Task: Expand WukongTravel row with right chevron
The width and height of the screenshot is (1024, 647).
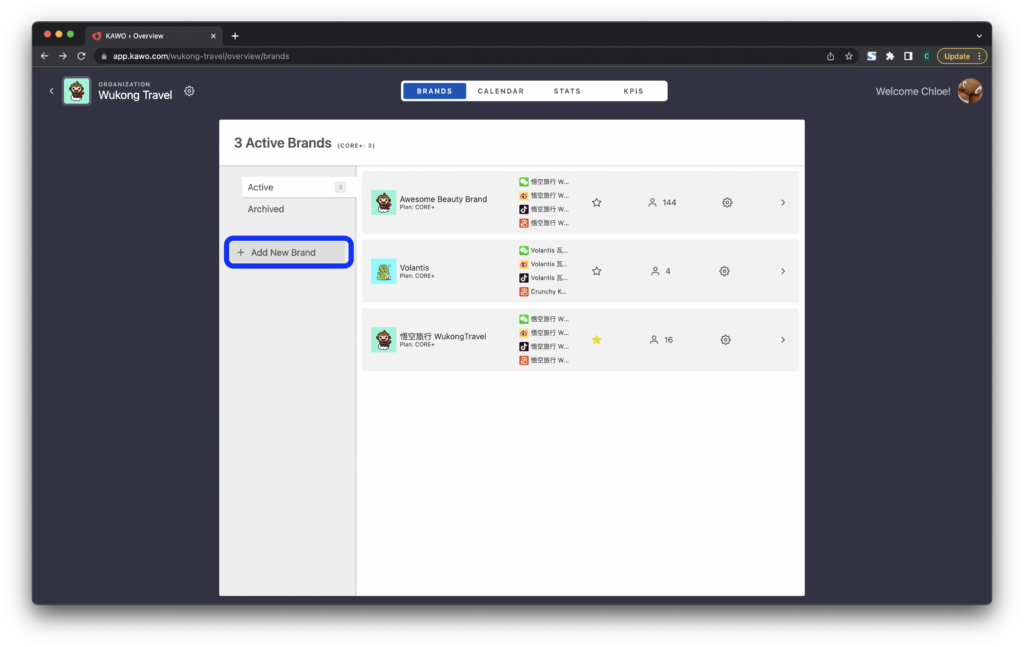Action: point(782,340)
